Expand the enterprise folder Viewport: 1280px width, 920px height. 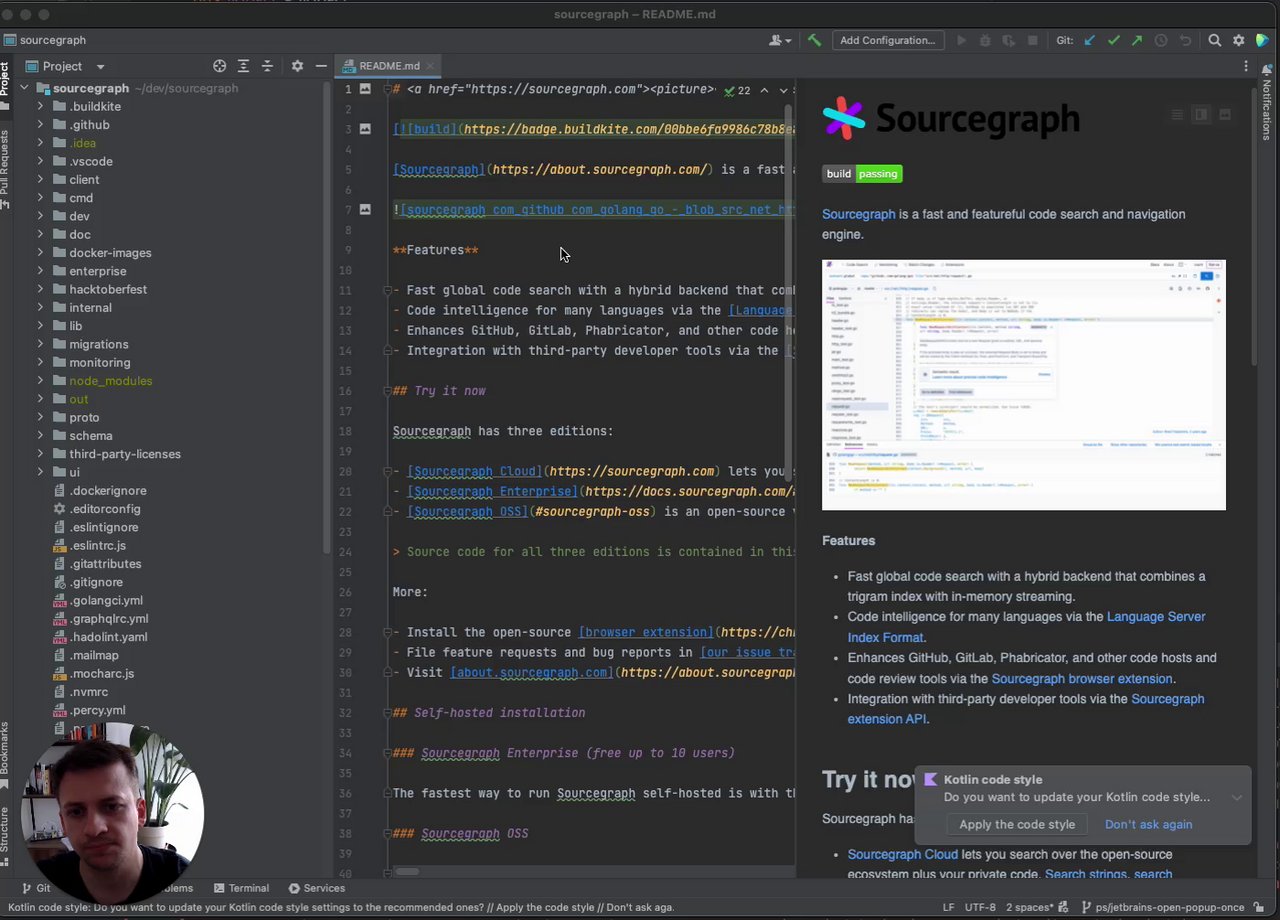pos(40,271)
